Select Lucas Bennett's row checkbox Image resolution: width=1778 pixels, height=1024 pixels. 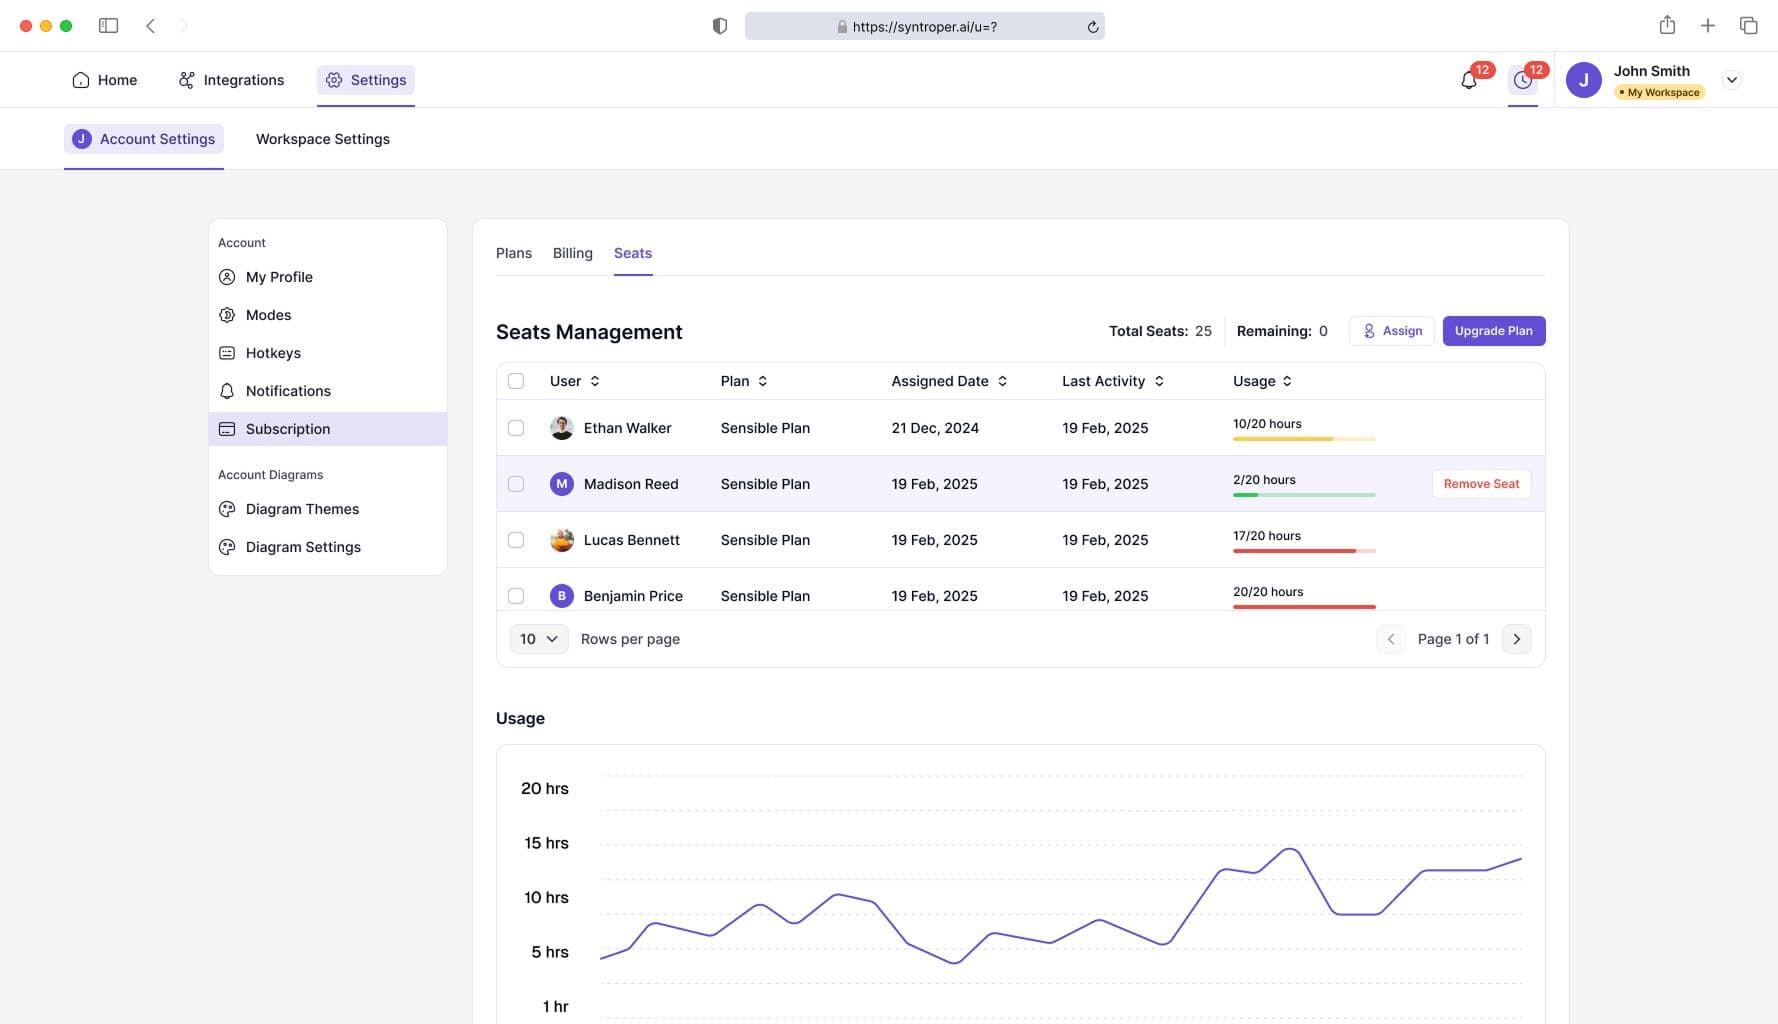516,540
